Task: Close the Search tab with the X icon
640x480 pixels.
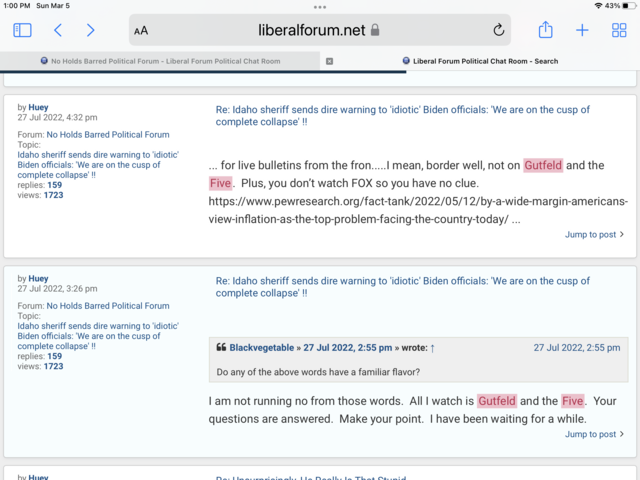Action: 329,61
